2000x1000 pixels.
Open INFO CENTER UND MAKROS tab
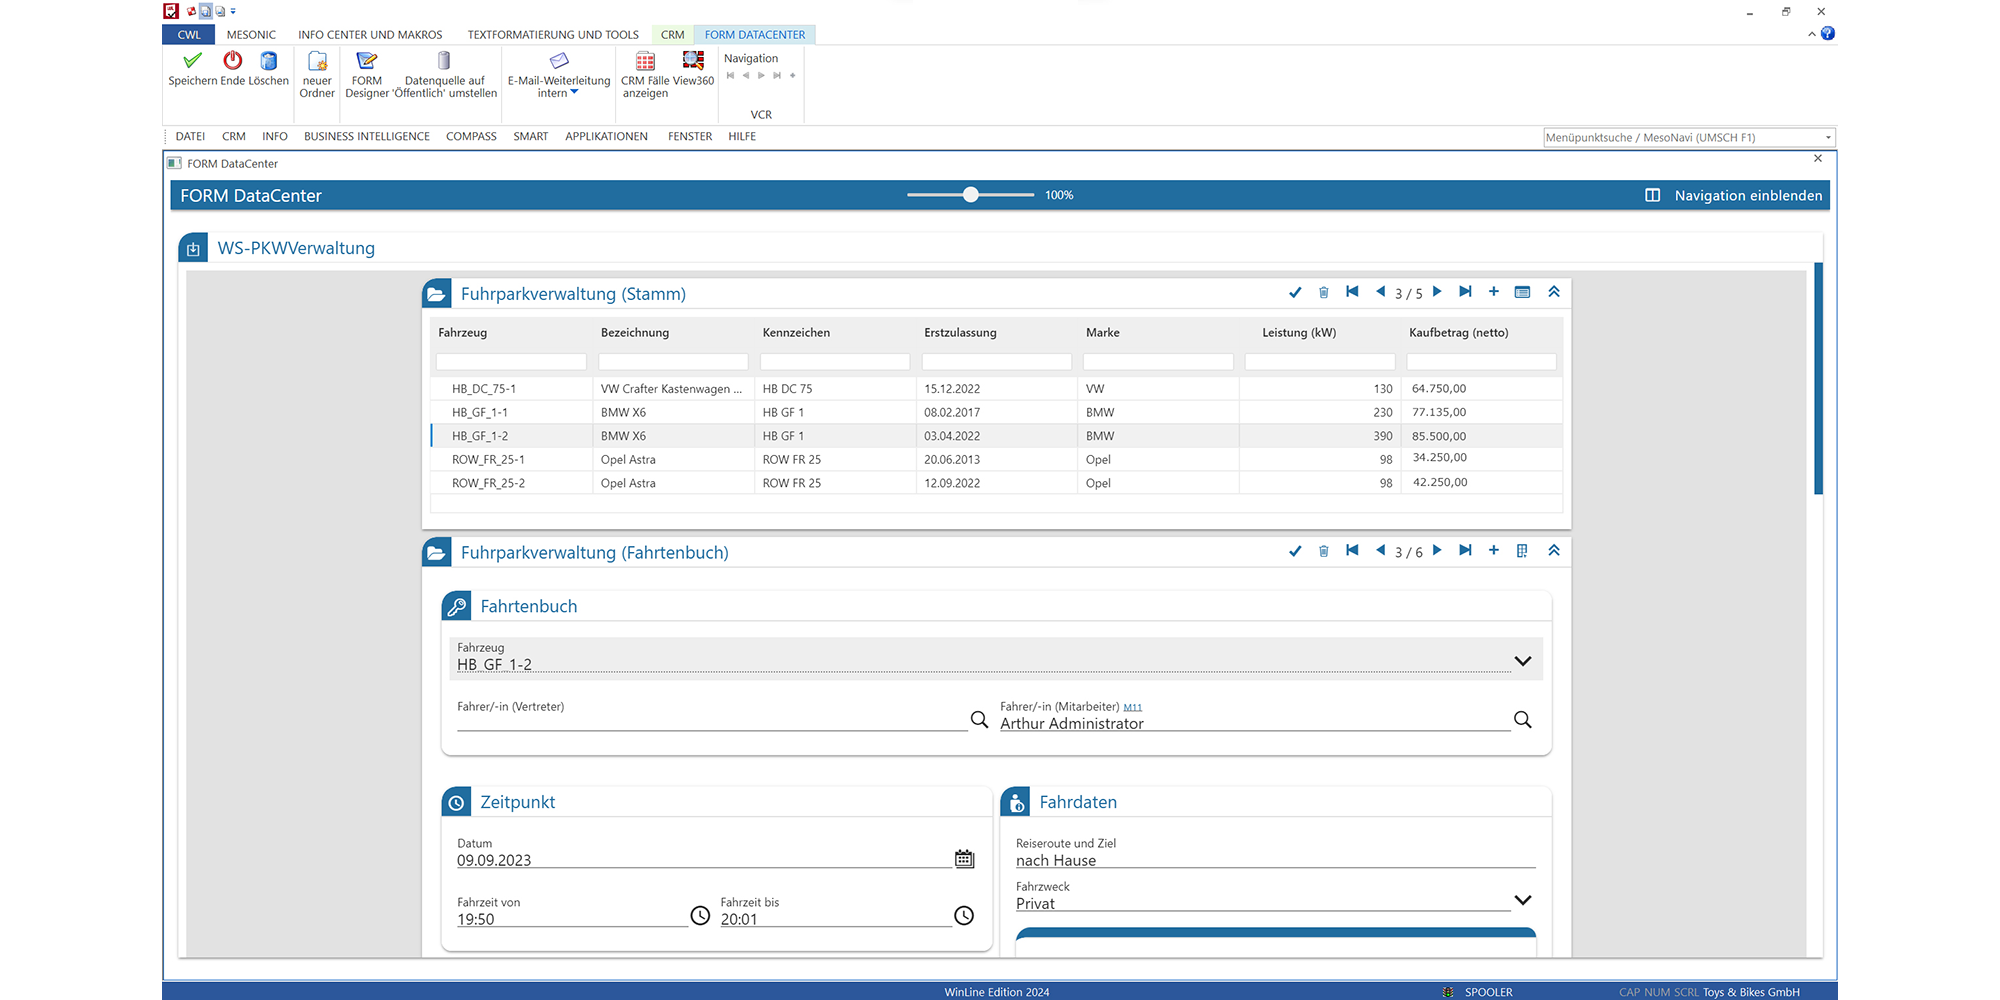(x=370, y=35)
